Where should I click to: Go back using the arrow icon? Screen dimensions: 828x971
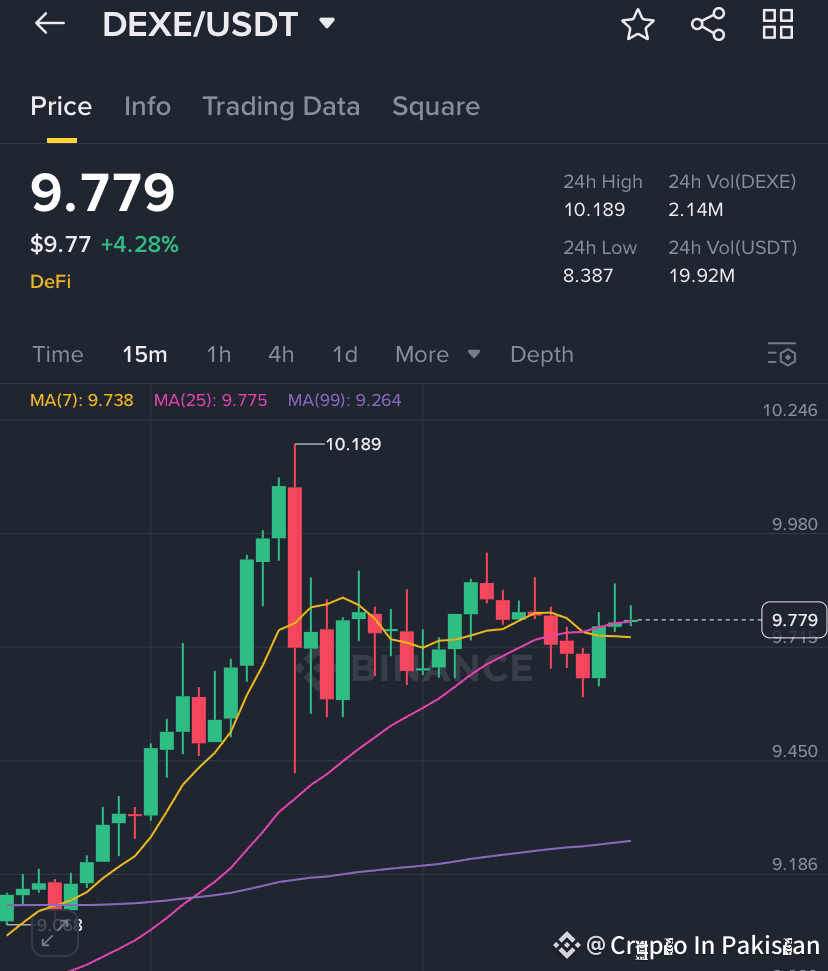(50, 24)
